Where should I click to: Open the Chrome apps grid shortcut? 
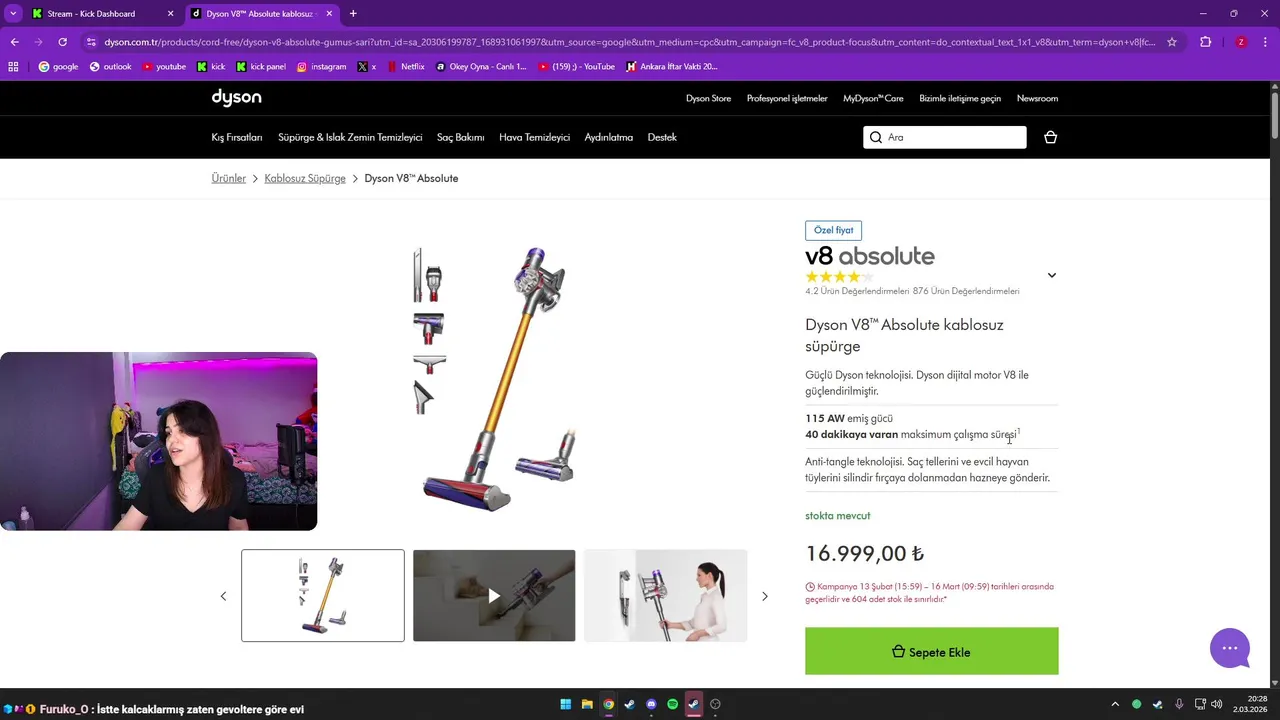[x=13, y=67]
